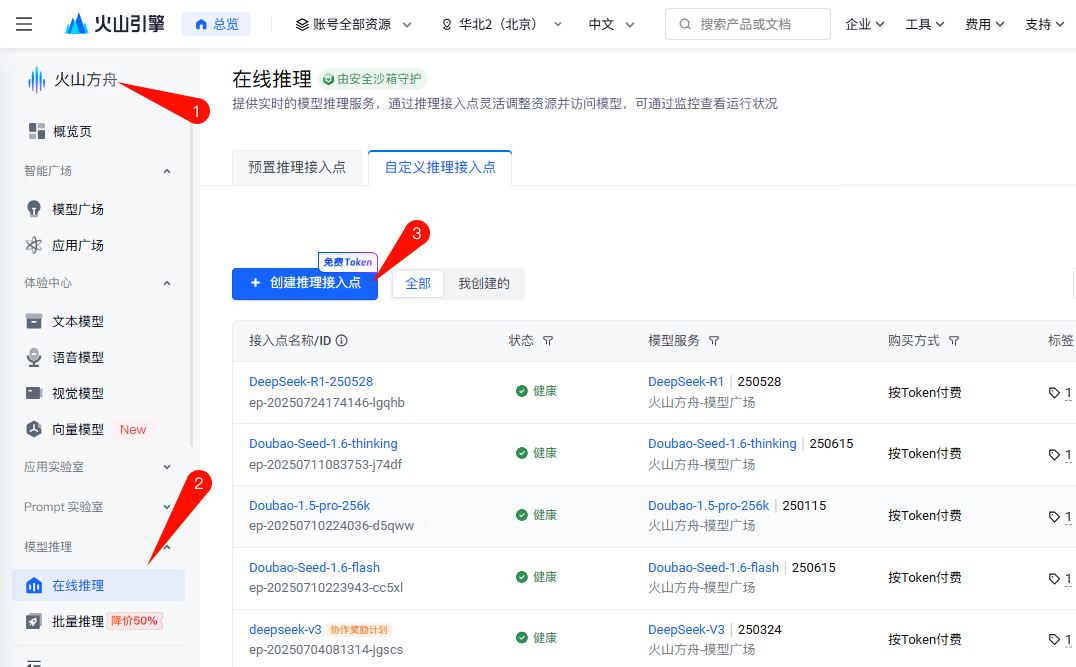The height and width of the screenshot is (667, 1076).
Task: Open the 企业 menu
Action: (865, 24)
